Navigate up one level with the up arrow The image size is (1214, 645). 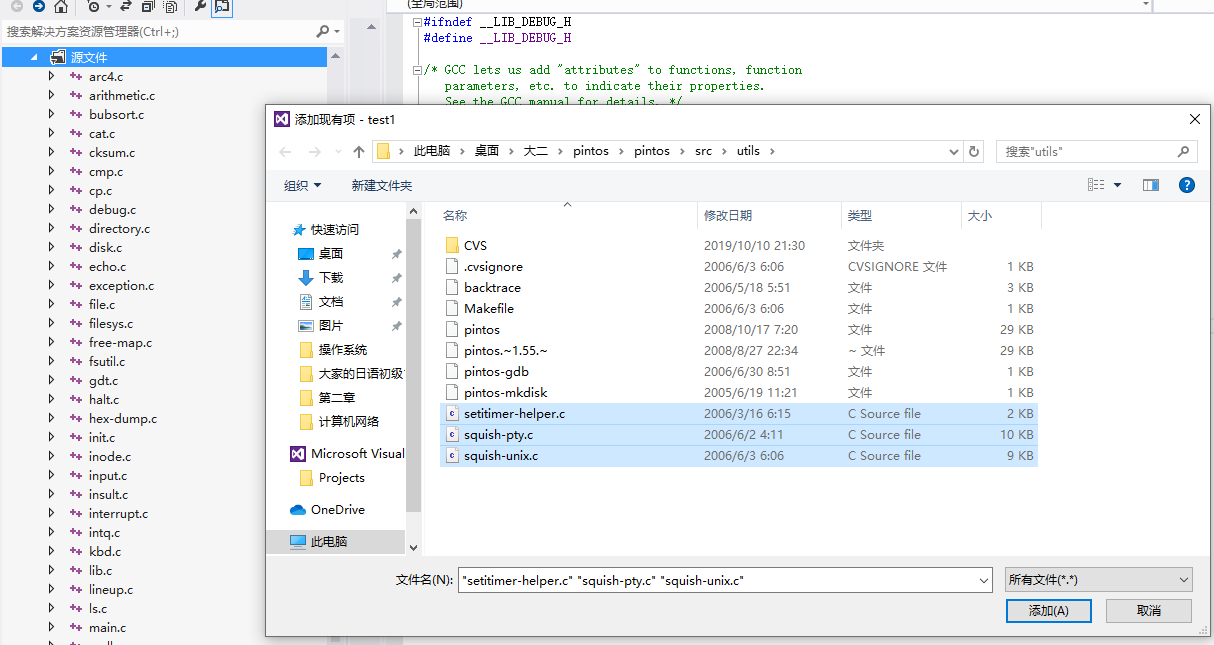point(359,150)
